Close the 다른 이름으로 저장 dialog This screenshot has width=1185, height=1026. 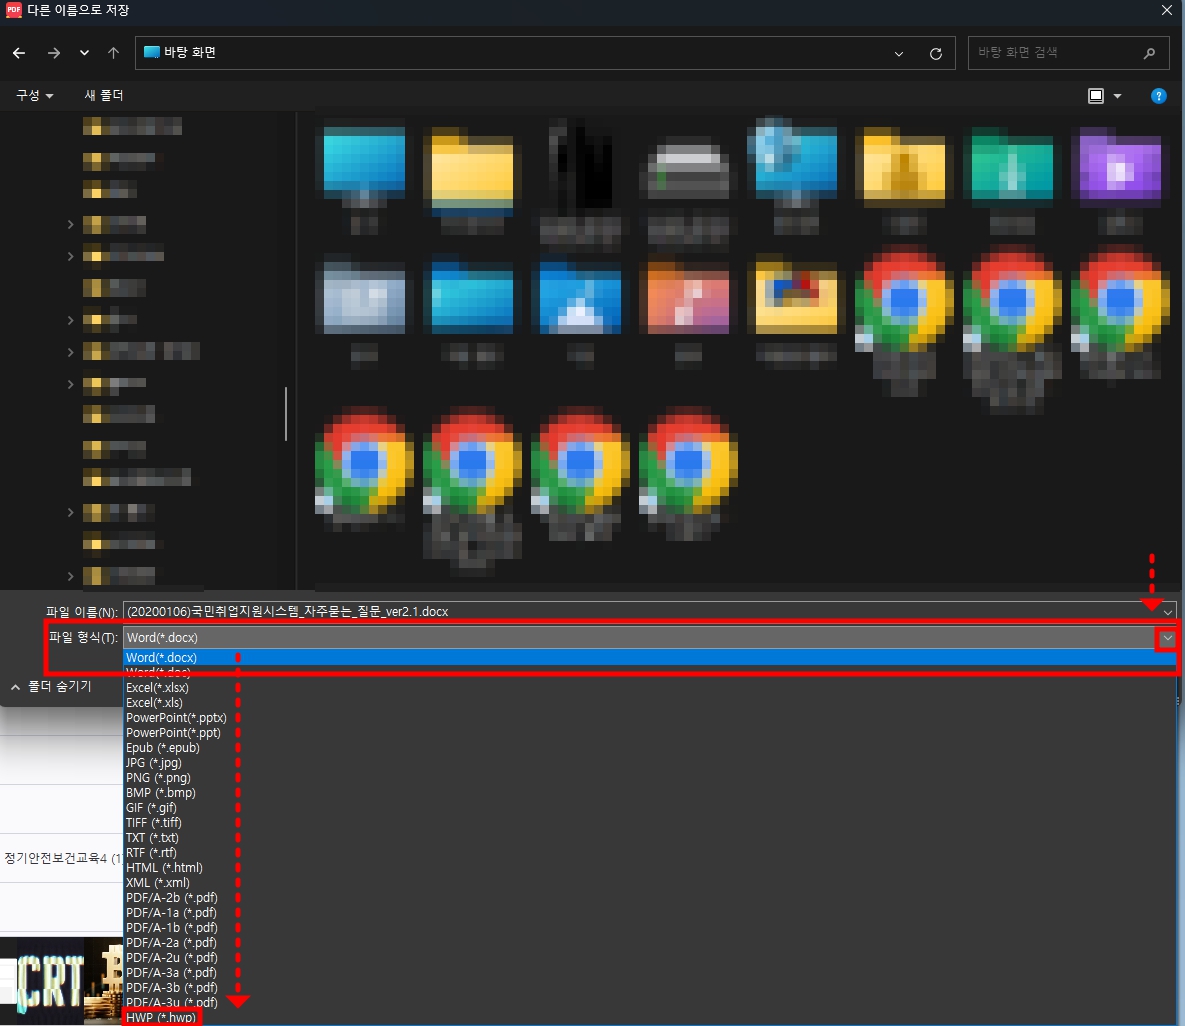point(1167,10)
